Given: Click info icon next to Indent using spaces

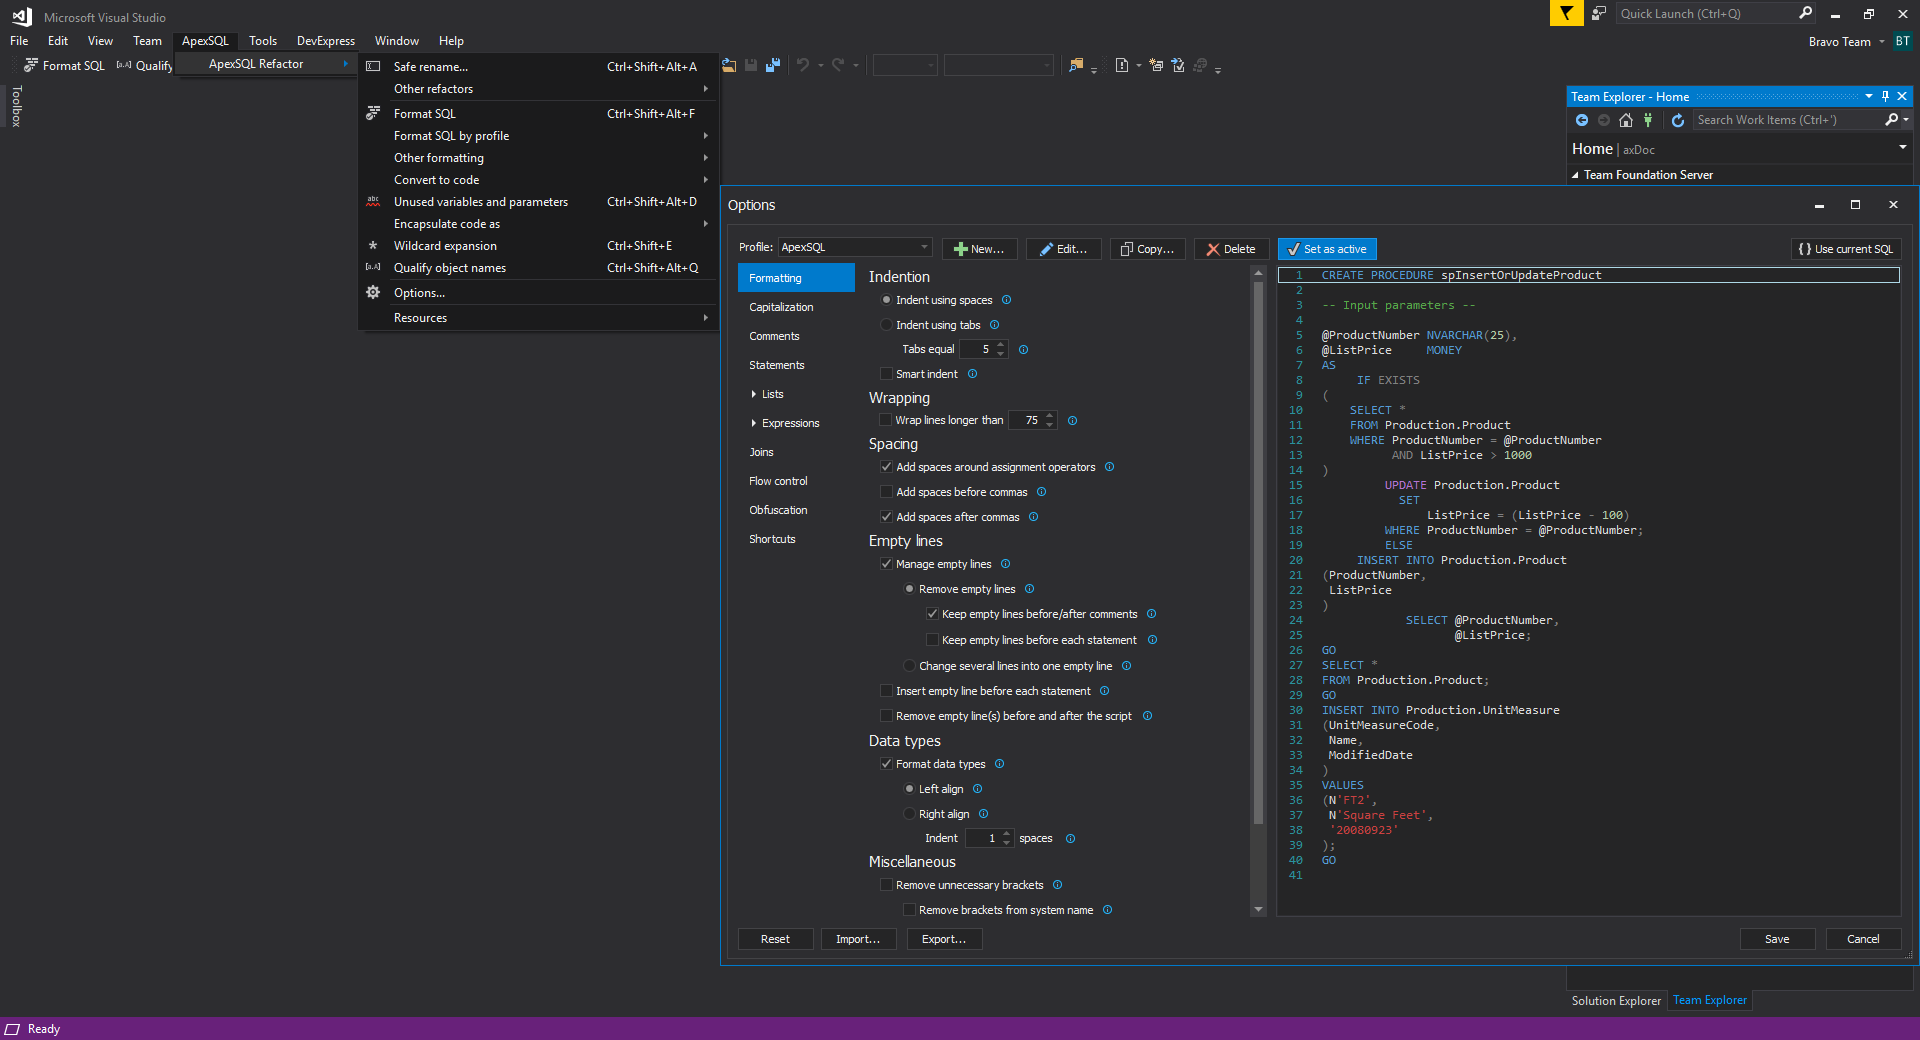Looking at the screenshot, I should click(x=1006, y=300).
